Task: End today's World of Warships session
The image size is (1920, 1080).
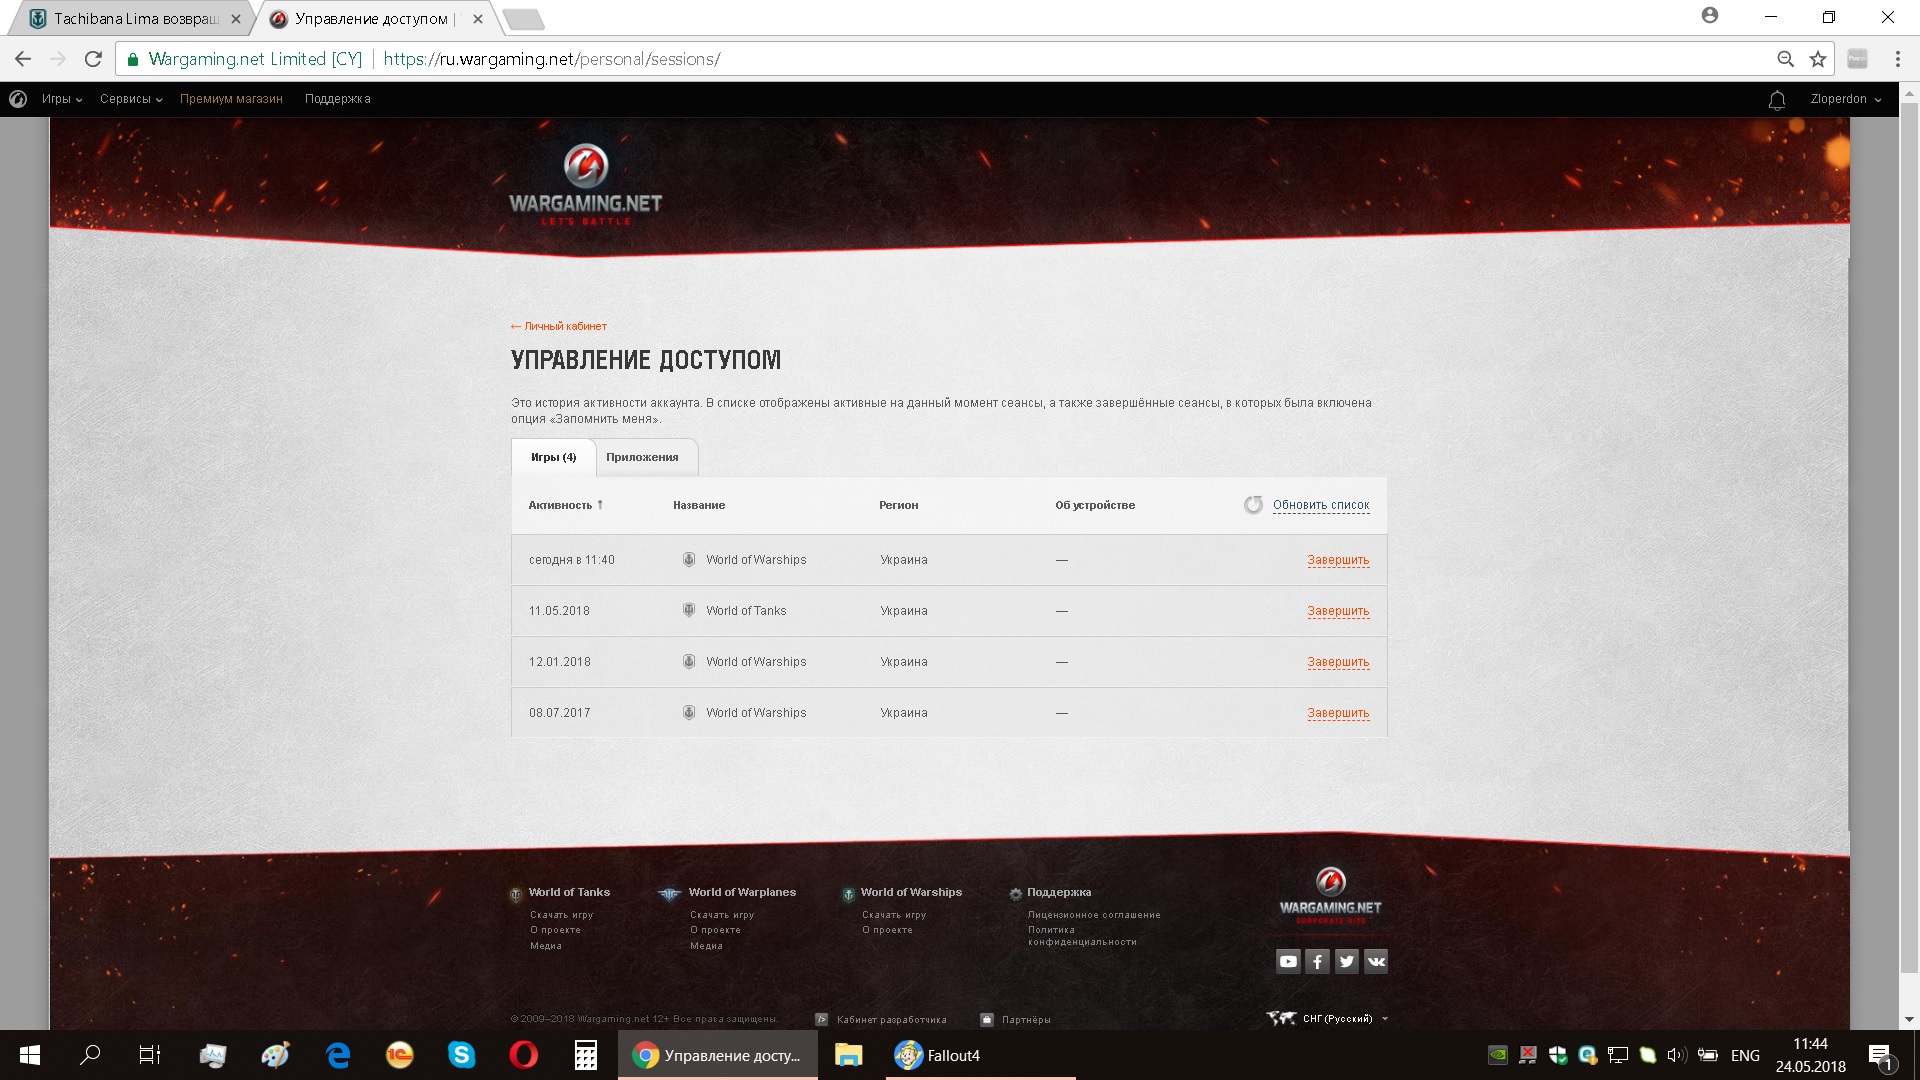Action: (1338, 560)
